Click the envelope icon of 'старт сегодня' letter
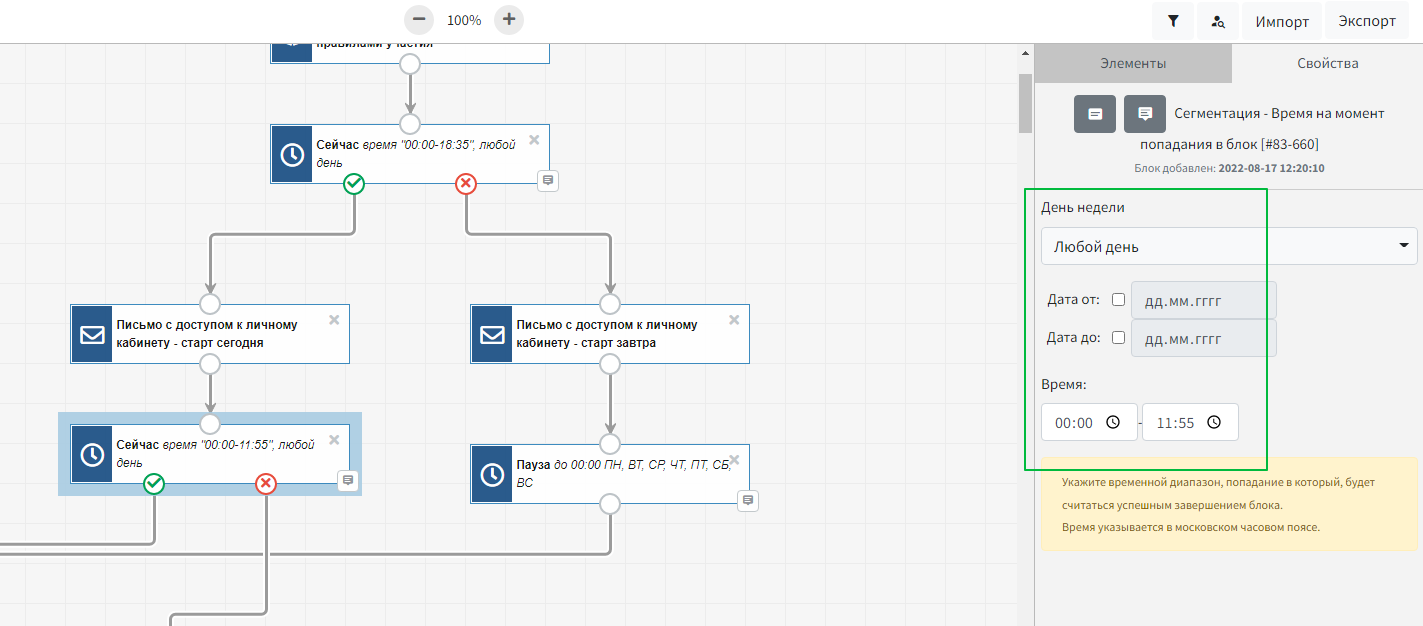 click(x=92, y=334)
